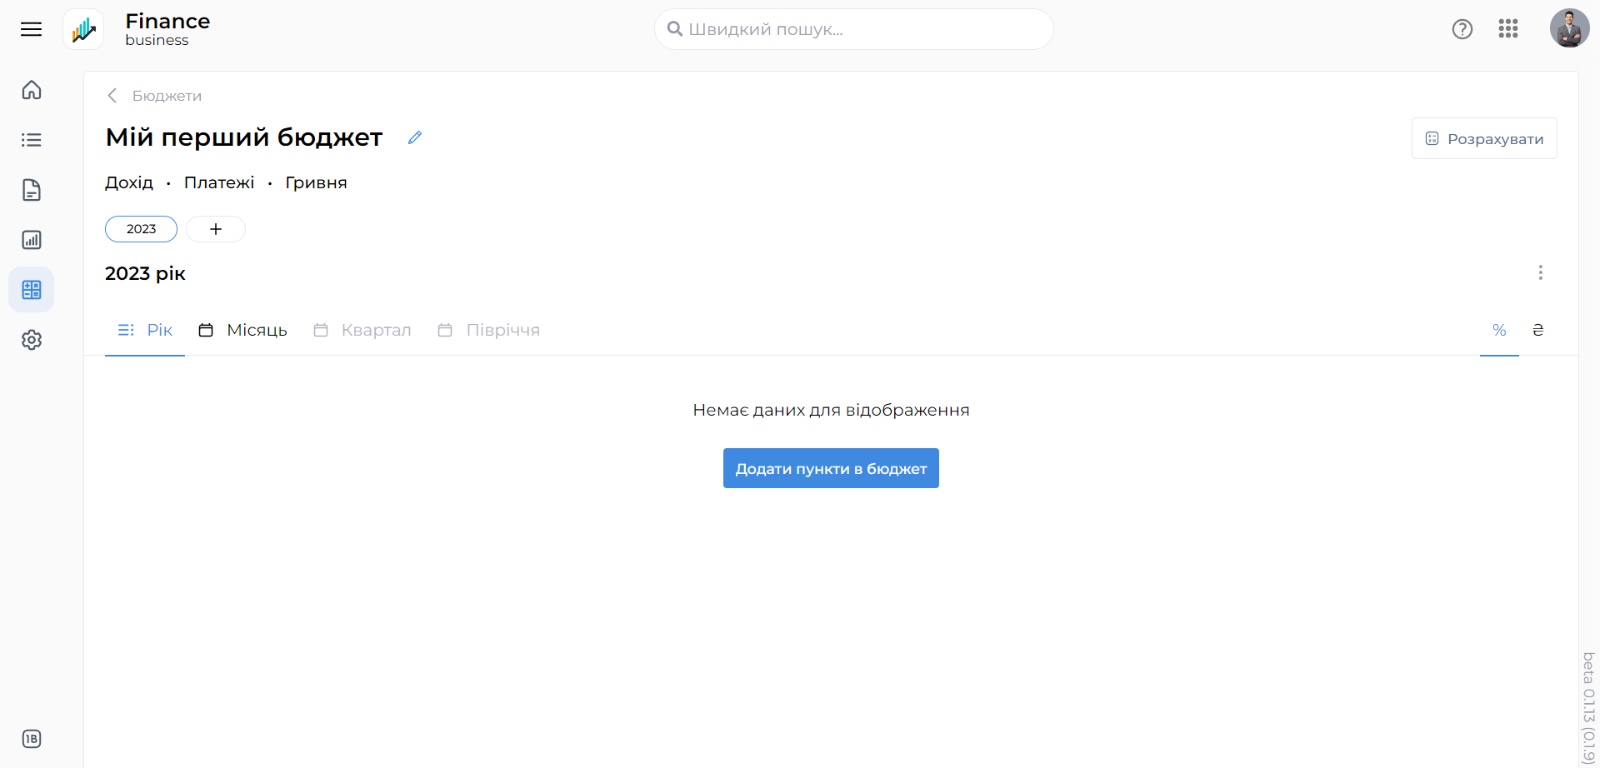The image size is (1600, 768).
Task: Open the apps grid launcher
Action: (1508, 29)
